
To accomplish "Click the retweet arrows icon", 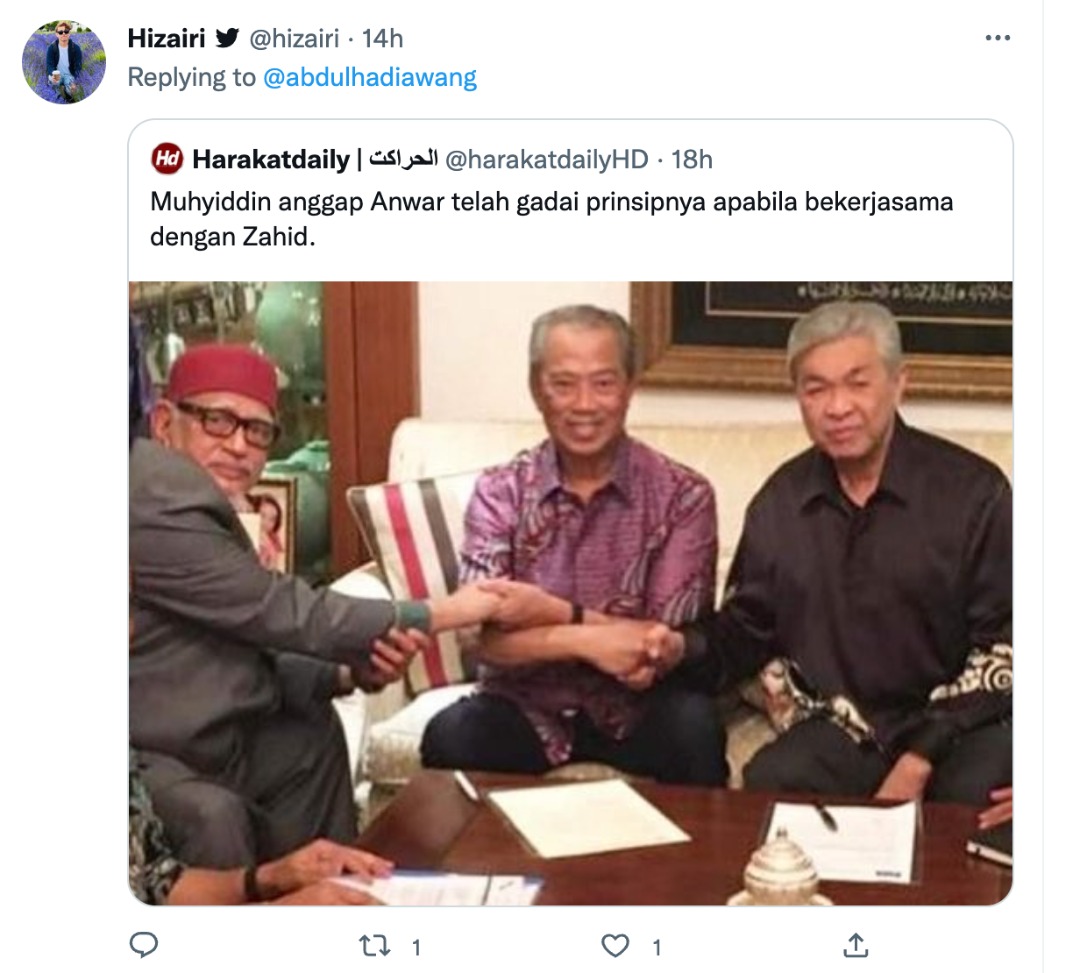I will click(375, 946).
